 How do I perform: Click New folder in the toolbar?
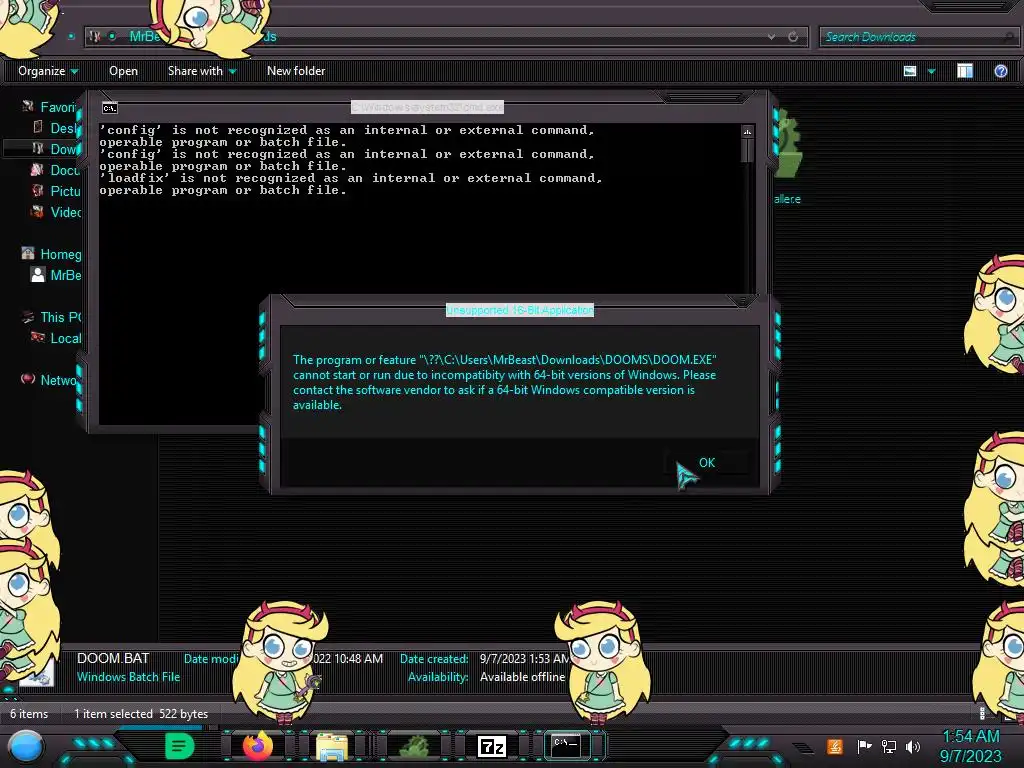296,71
